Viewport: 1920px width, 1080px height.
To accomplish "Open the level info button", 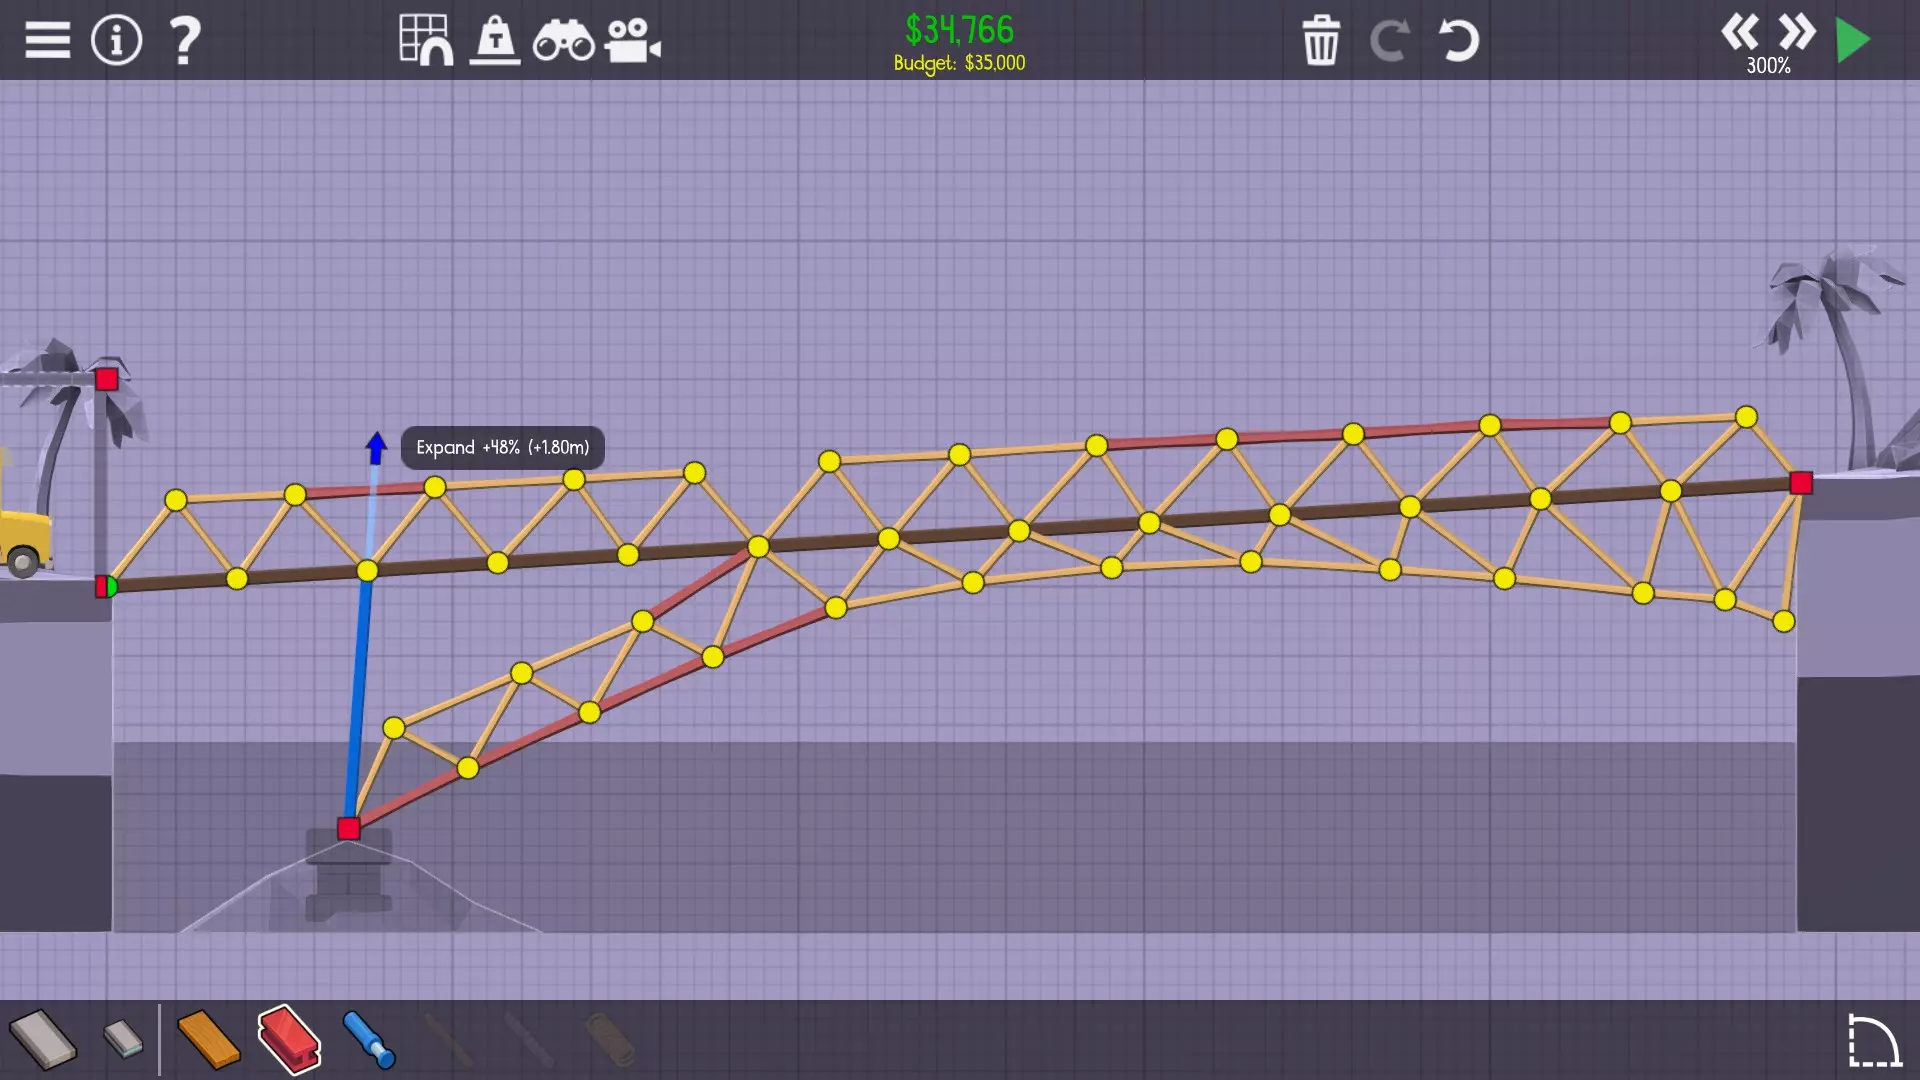I will click(x=116, y=41).
